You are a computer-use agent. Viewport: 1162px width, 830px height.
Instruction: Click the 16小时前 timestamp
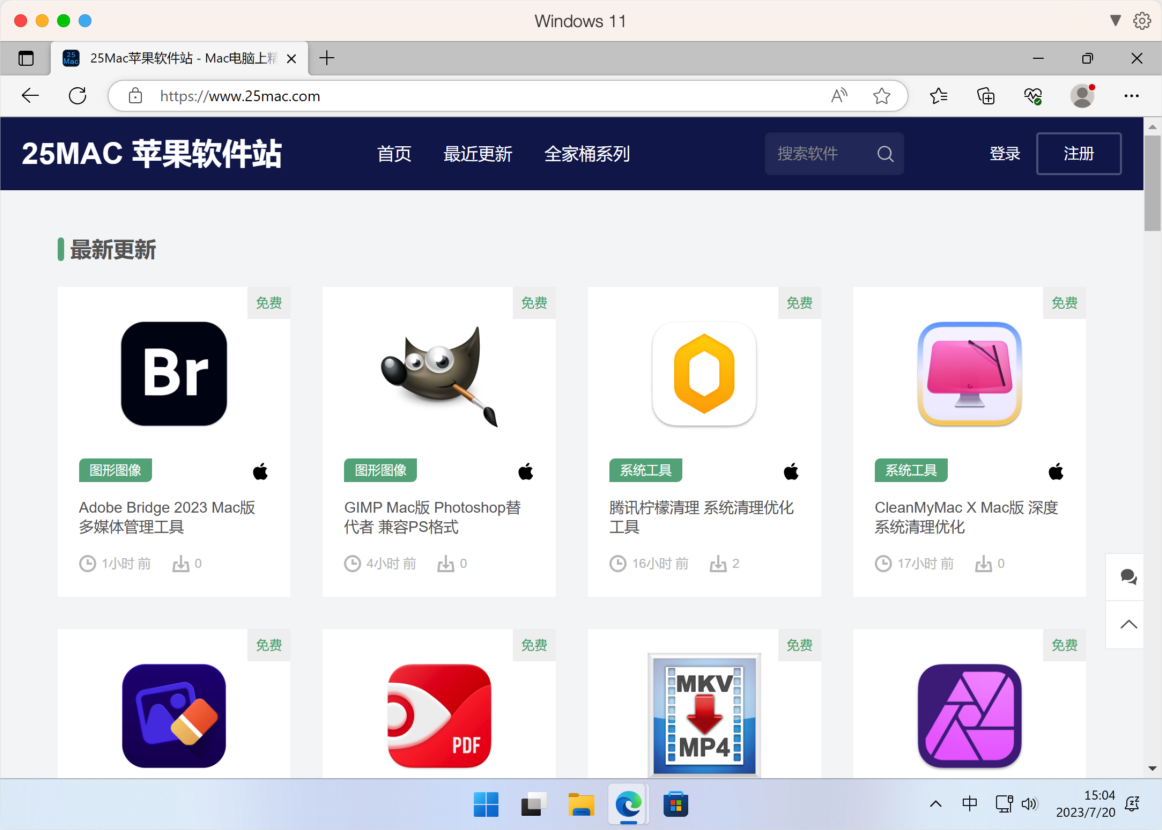[x=660, y=563]
